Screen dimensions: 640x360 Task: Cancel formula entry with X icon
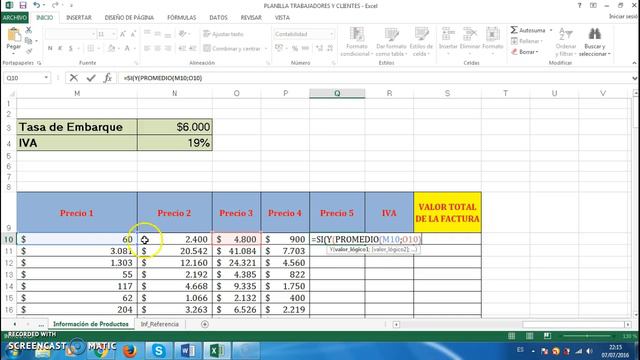pos(73,78)
